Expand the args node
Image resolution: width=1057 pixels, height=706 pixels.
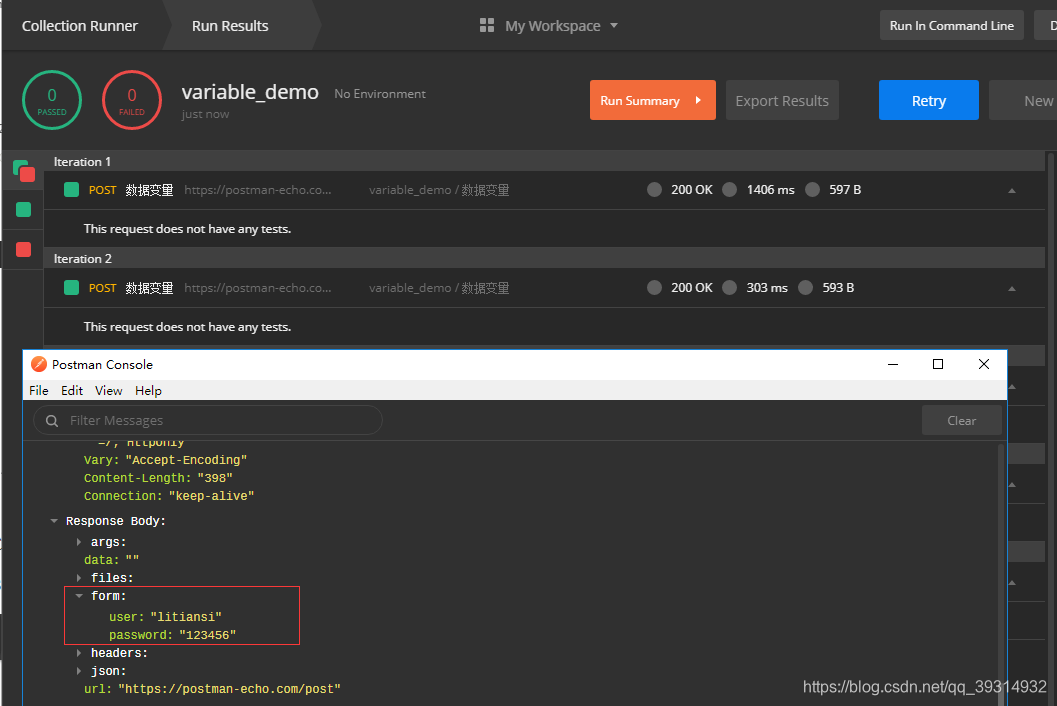pos(79,541)
